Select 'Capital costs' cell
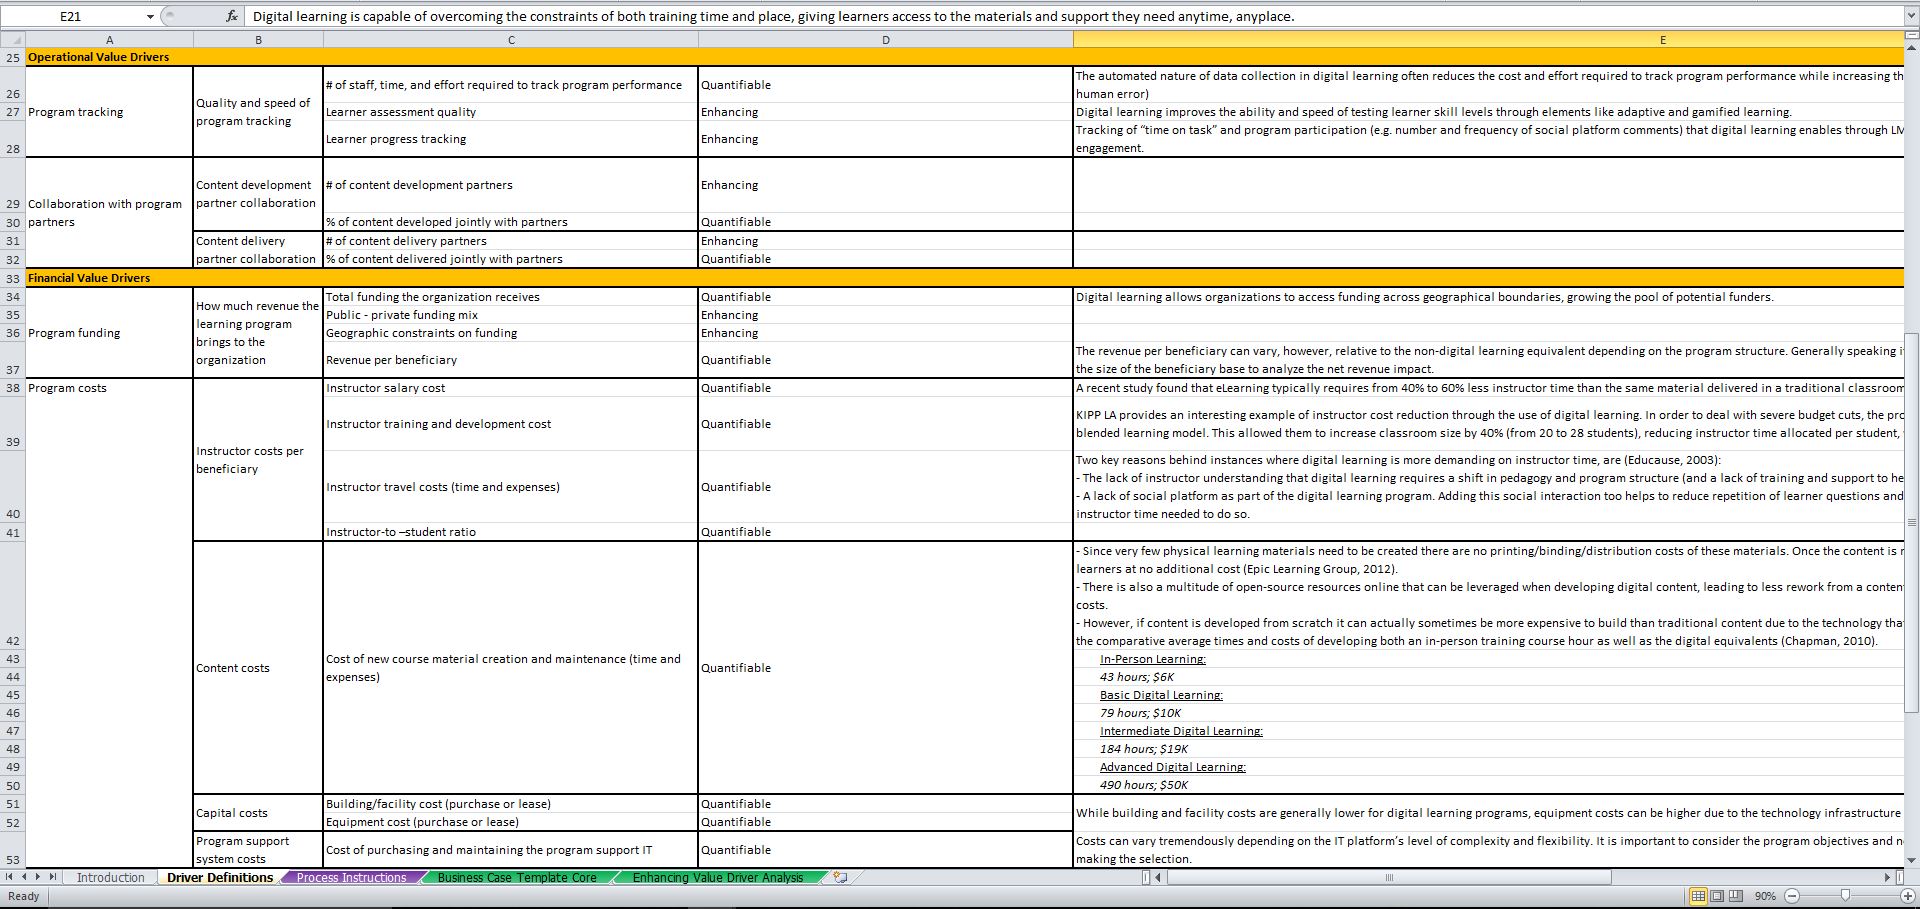Image resolution: width=1920 pixels, height=909 pixels. (x=258, y=813)
